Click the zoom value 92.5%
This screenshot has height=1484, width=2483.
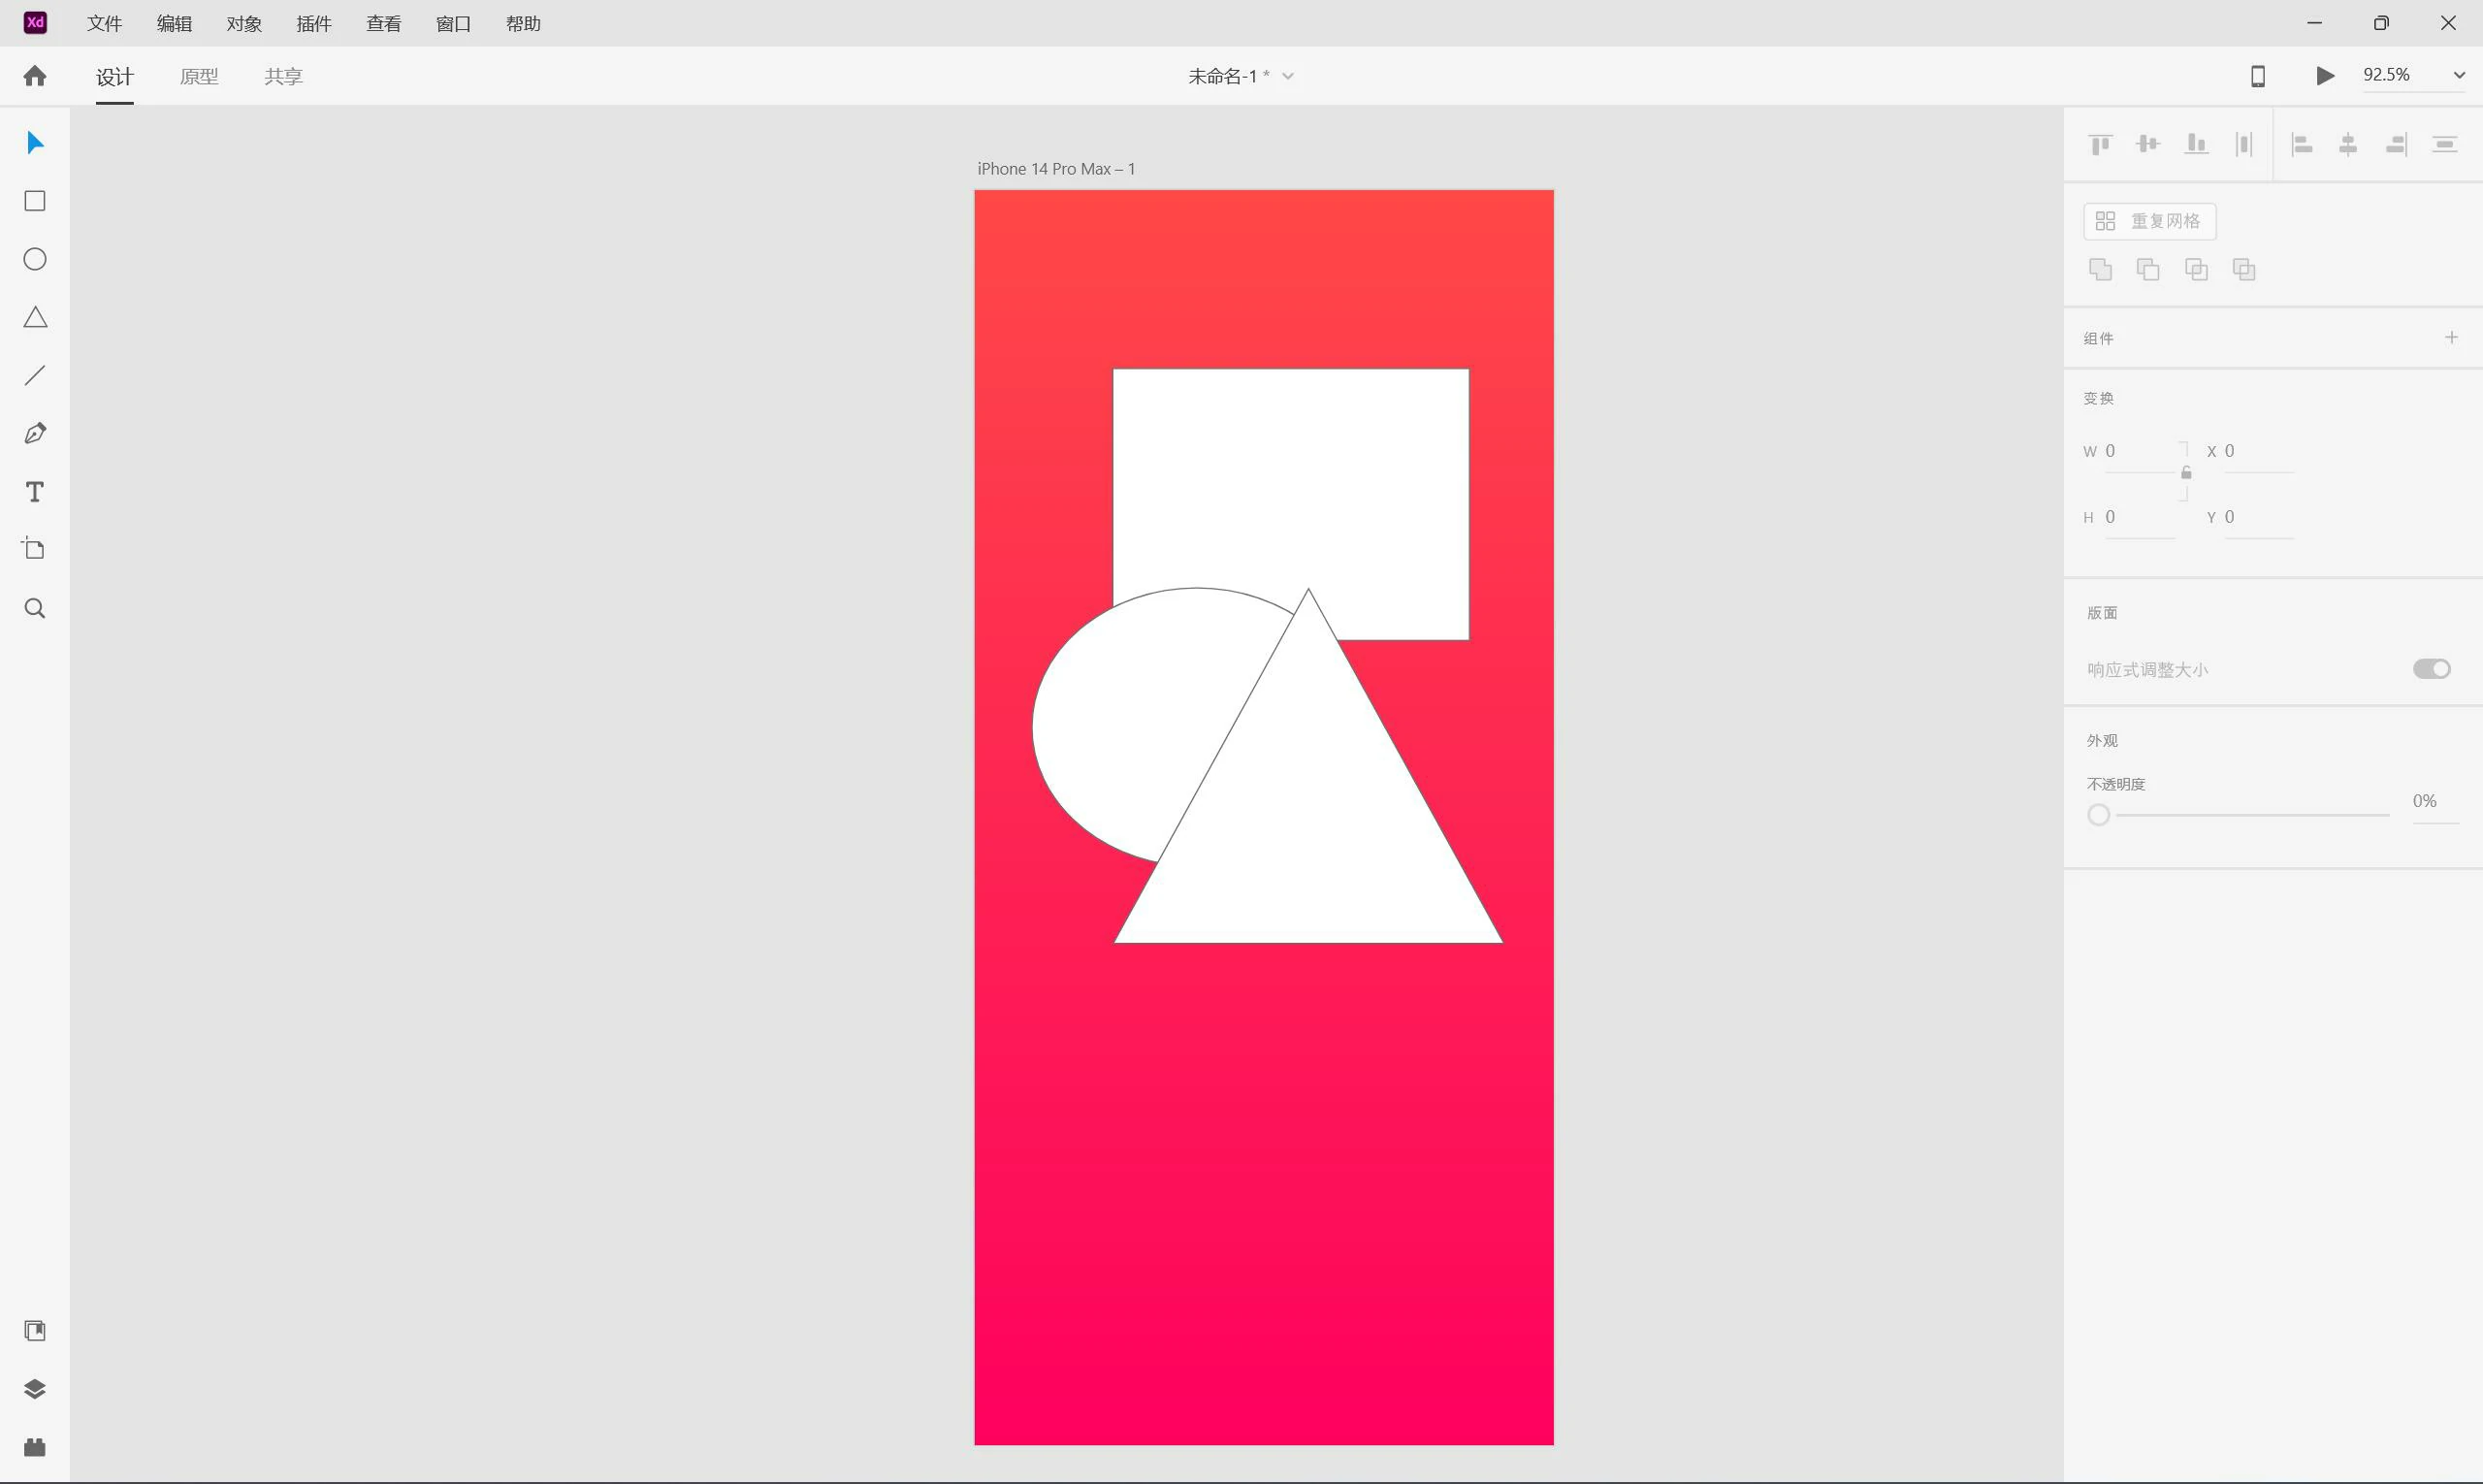(2386, 75)
